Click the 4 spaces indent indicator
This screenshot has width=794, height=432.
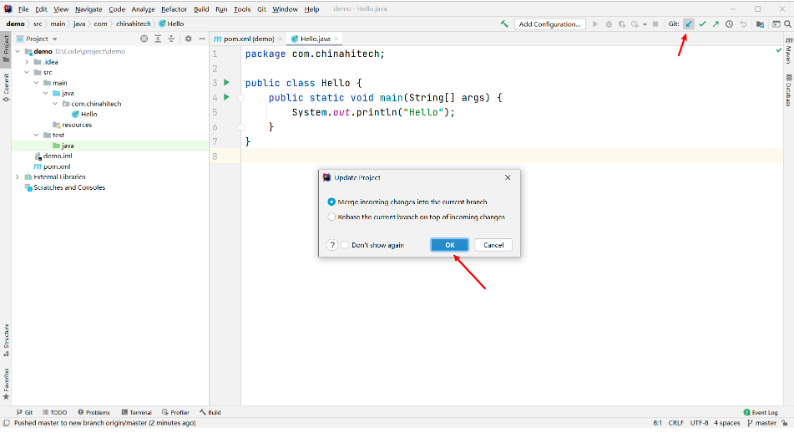point(727,422)
